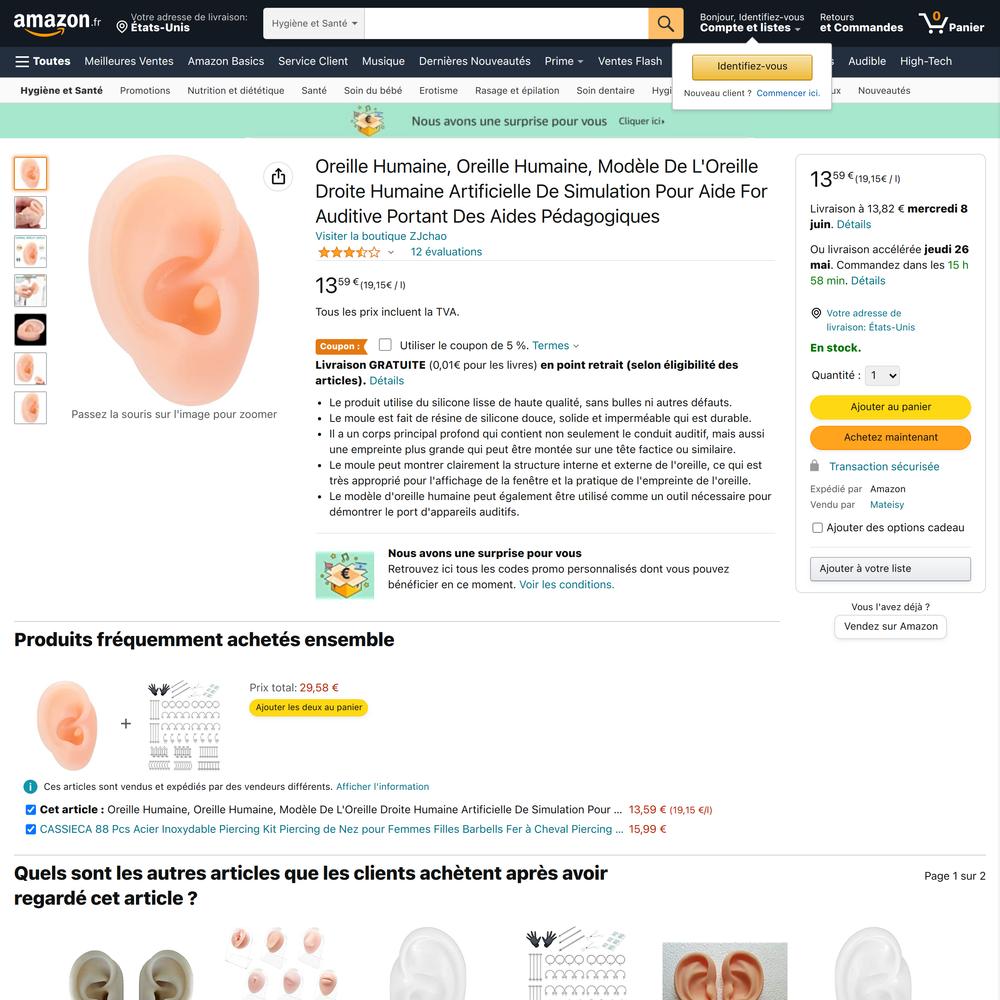Tick the 5% coupon checkbox
Image resolution: width=1000 pixels, height=1000 pixels.
pyautogui.click(x=385, y=345)
